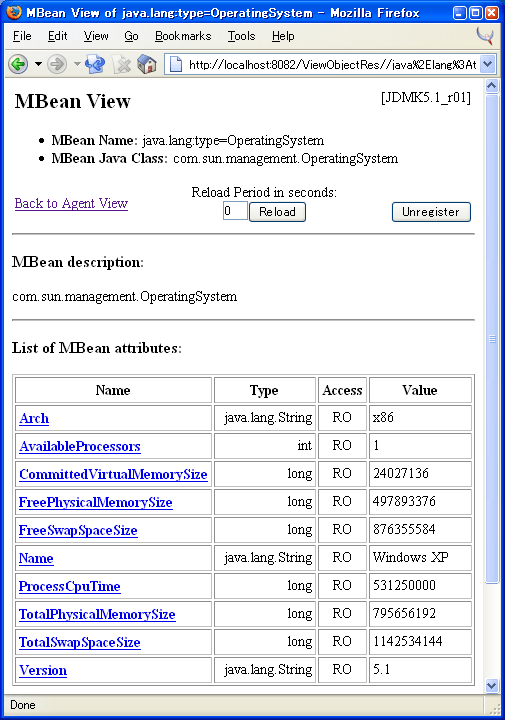
Task: Click the Home toolbar icon
Action: (147, 64)
